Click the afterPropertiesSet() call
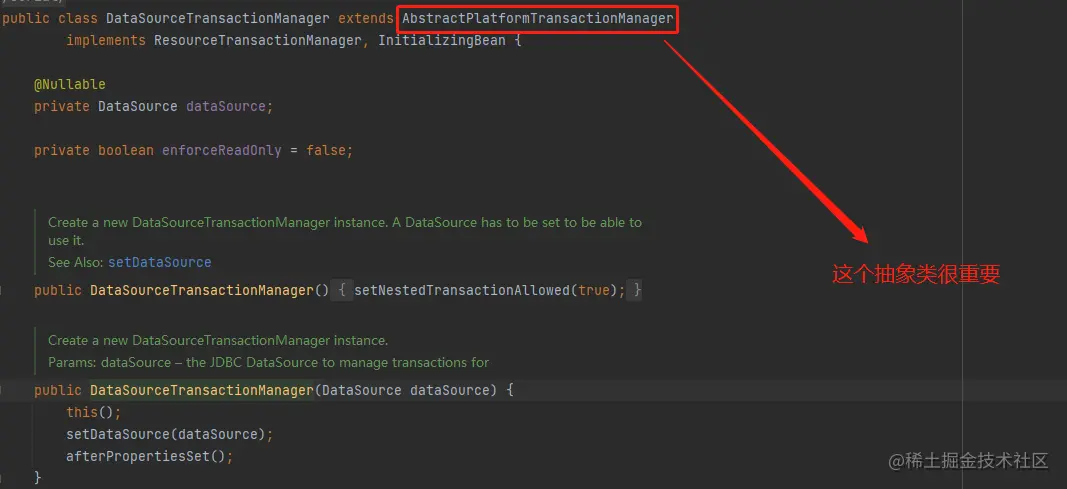 149,456
